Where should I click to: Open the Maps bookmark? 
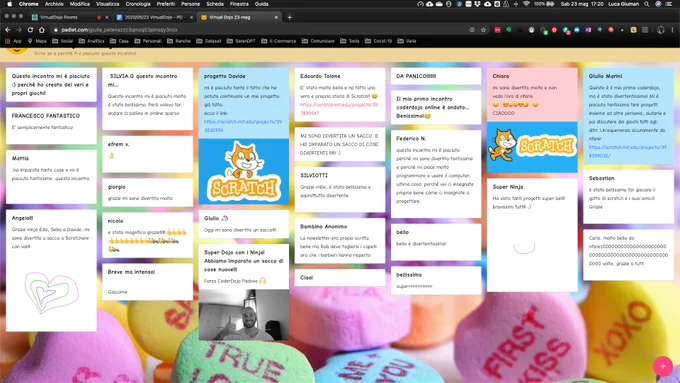37,41
